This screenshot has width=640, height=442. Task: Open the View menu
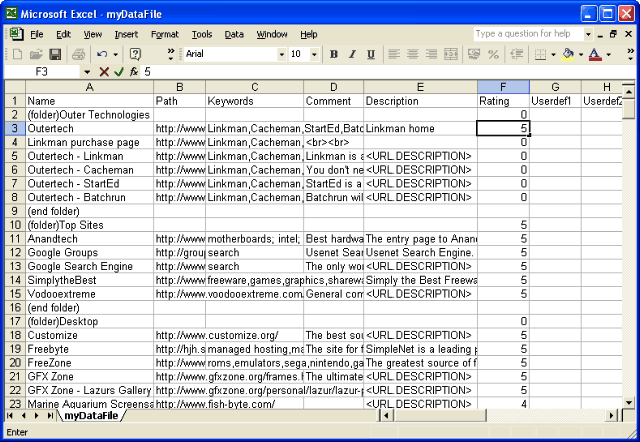click(93, 34)
